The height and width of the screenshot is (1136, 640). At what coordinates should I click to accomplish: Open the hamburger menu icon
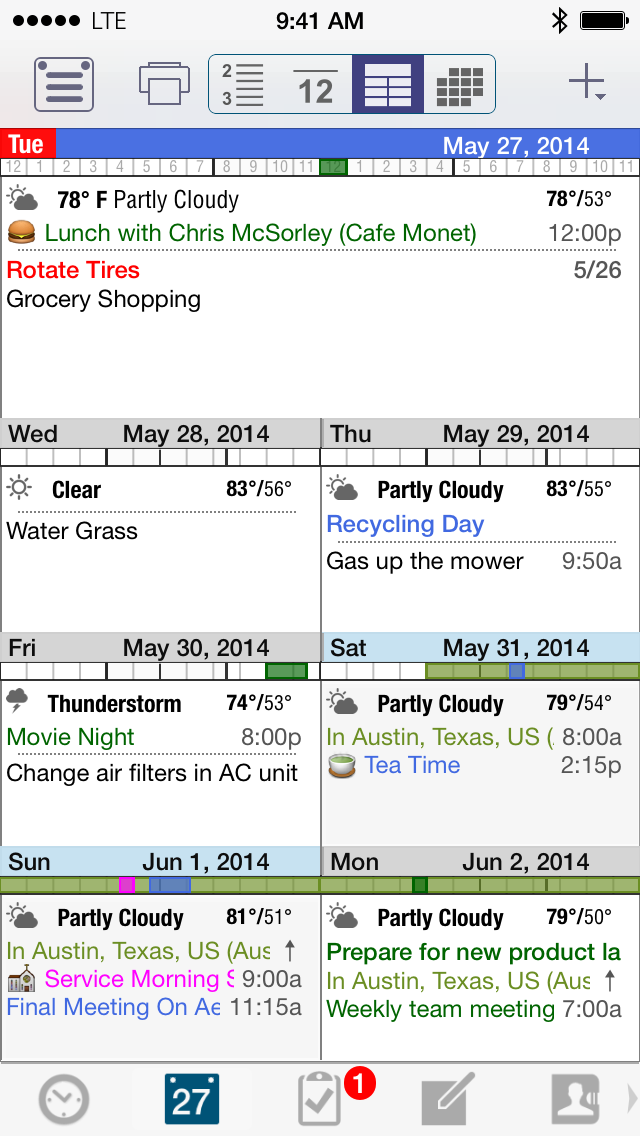tap(64, 84)
